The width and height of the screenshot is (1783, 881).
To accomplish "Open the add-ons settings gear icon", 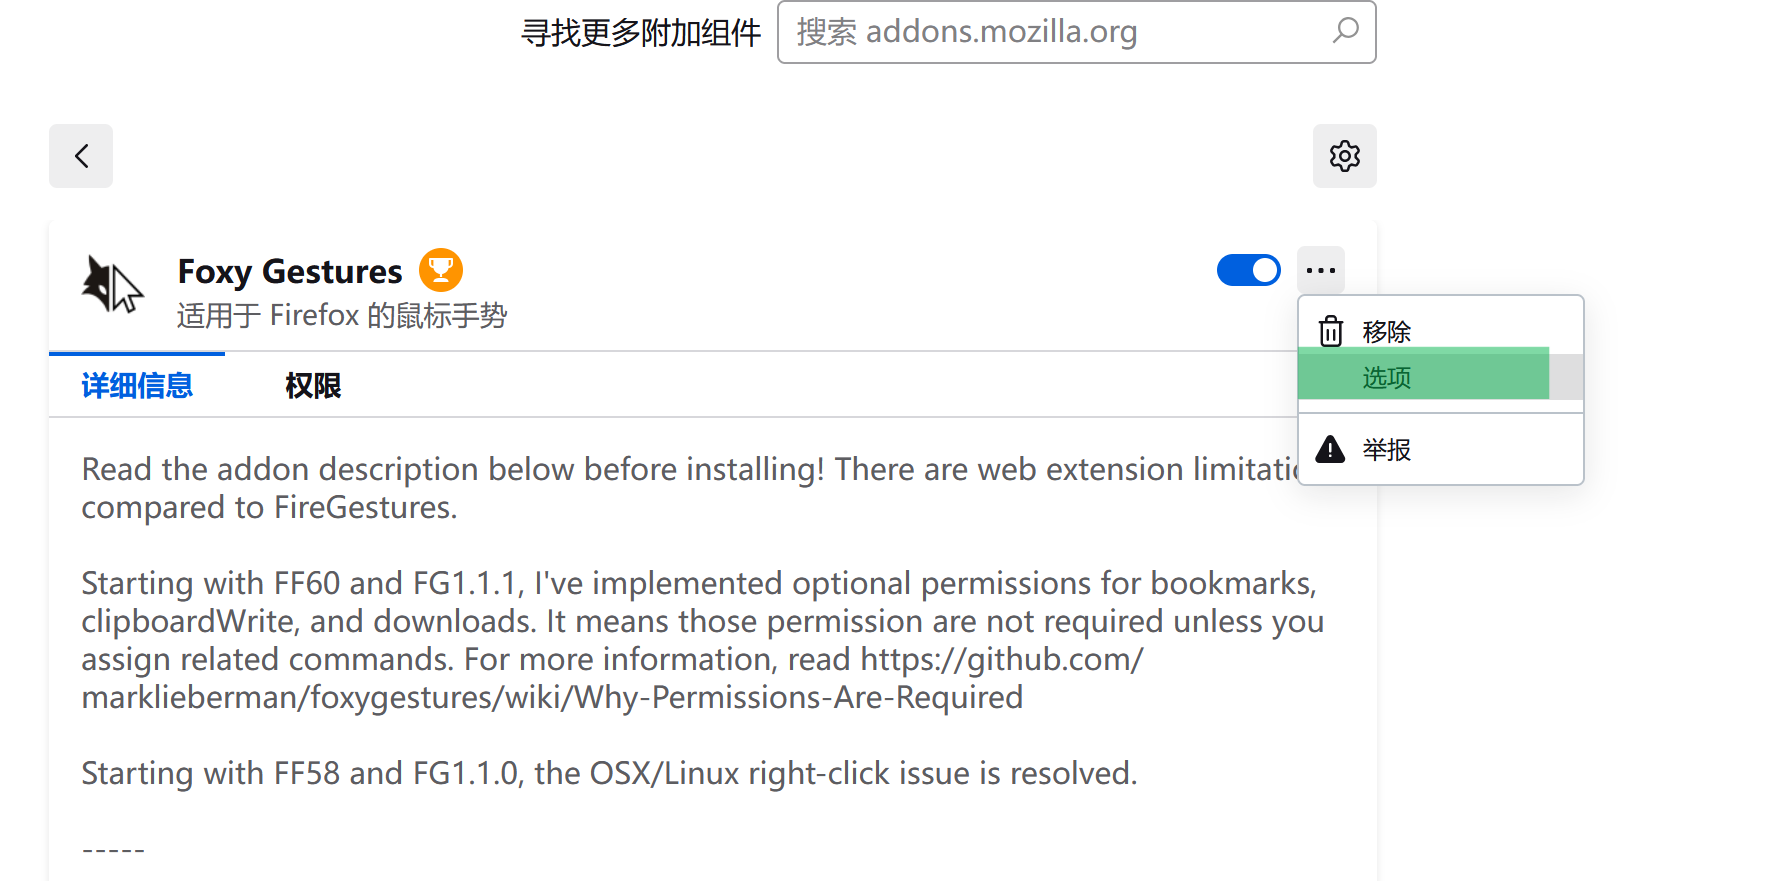I will point(1344,156).
